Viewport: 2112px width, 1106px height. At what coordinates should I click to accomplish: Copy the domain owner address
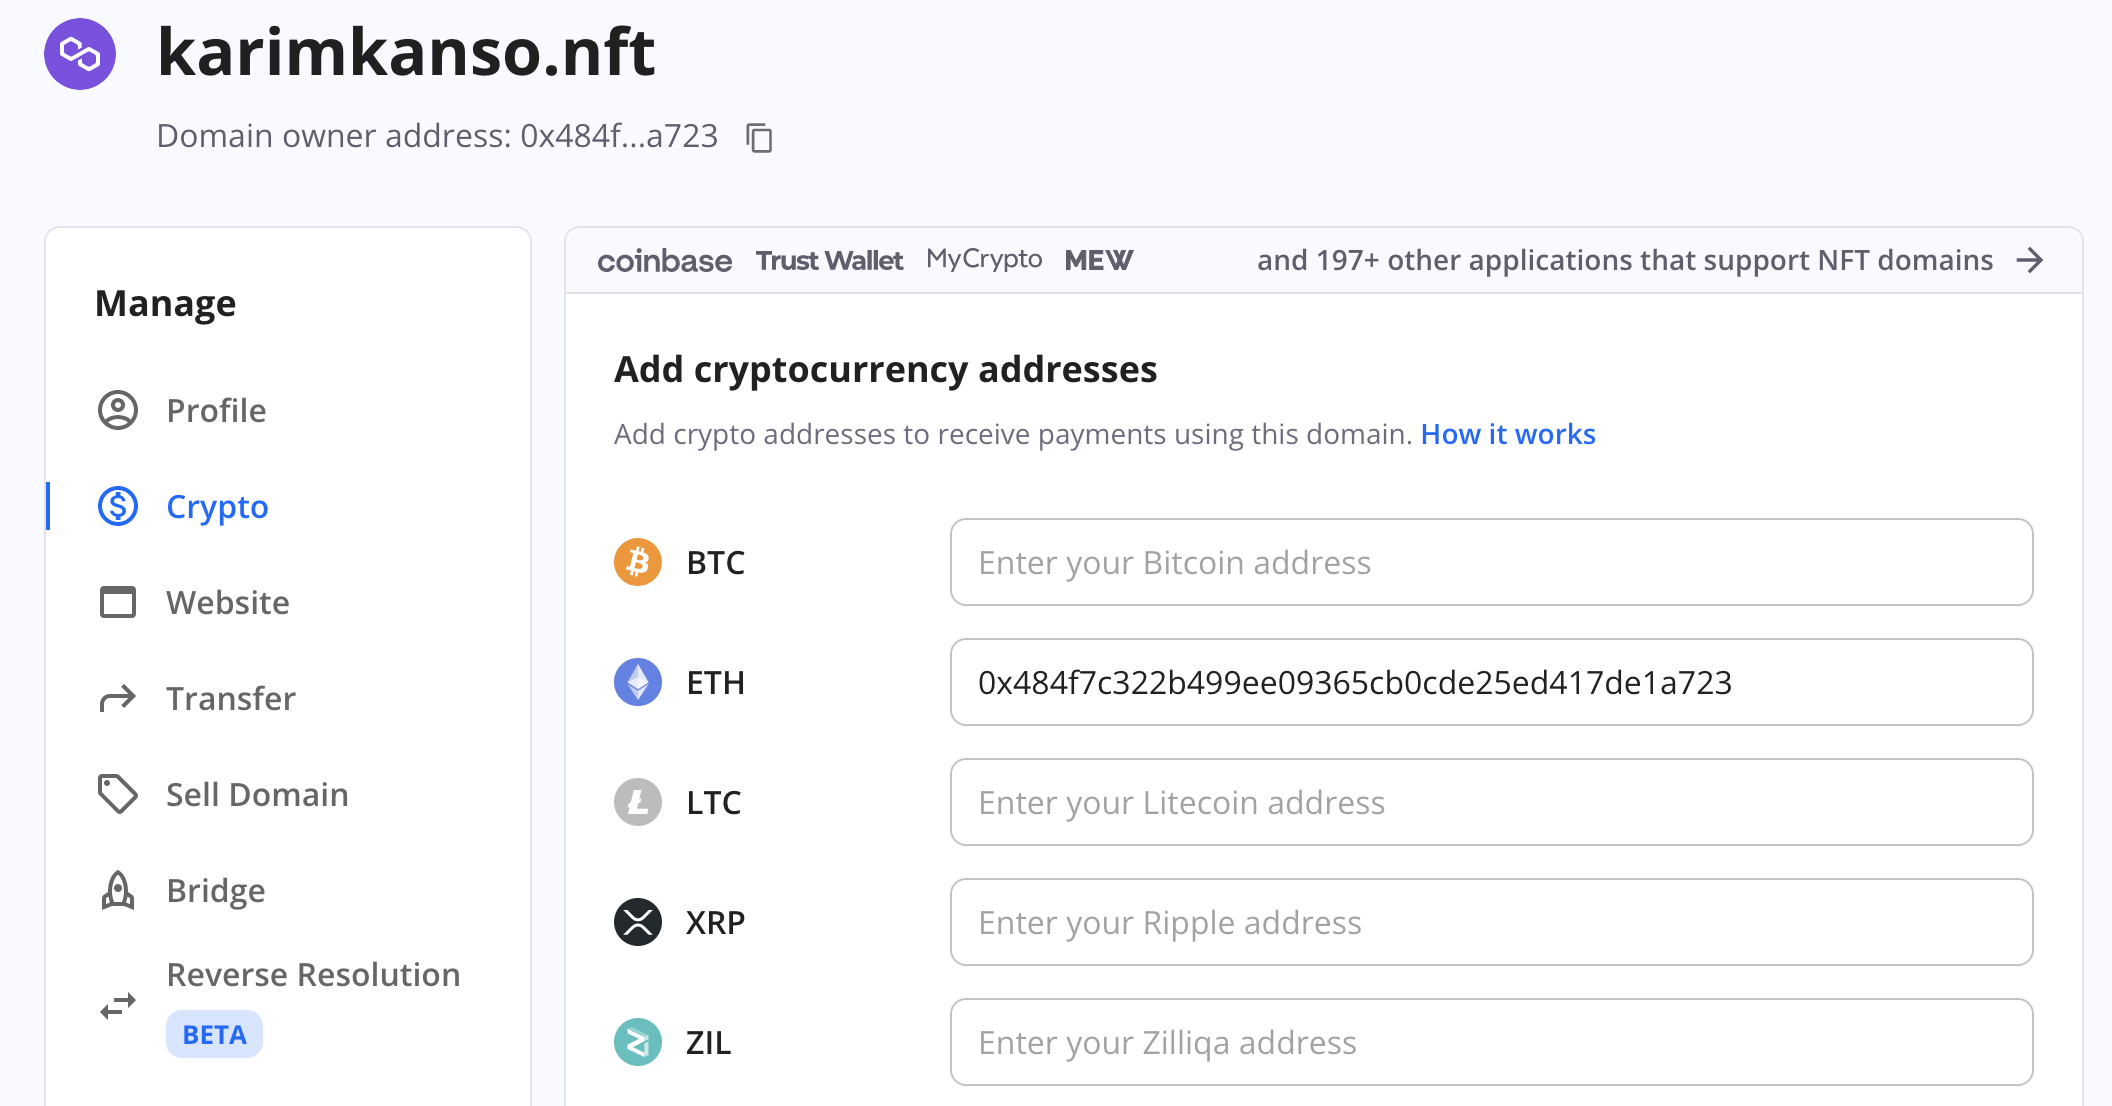pos(759,138)
